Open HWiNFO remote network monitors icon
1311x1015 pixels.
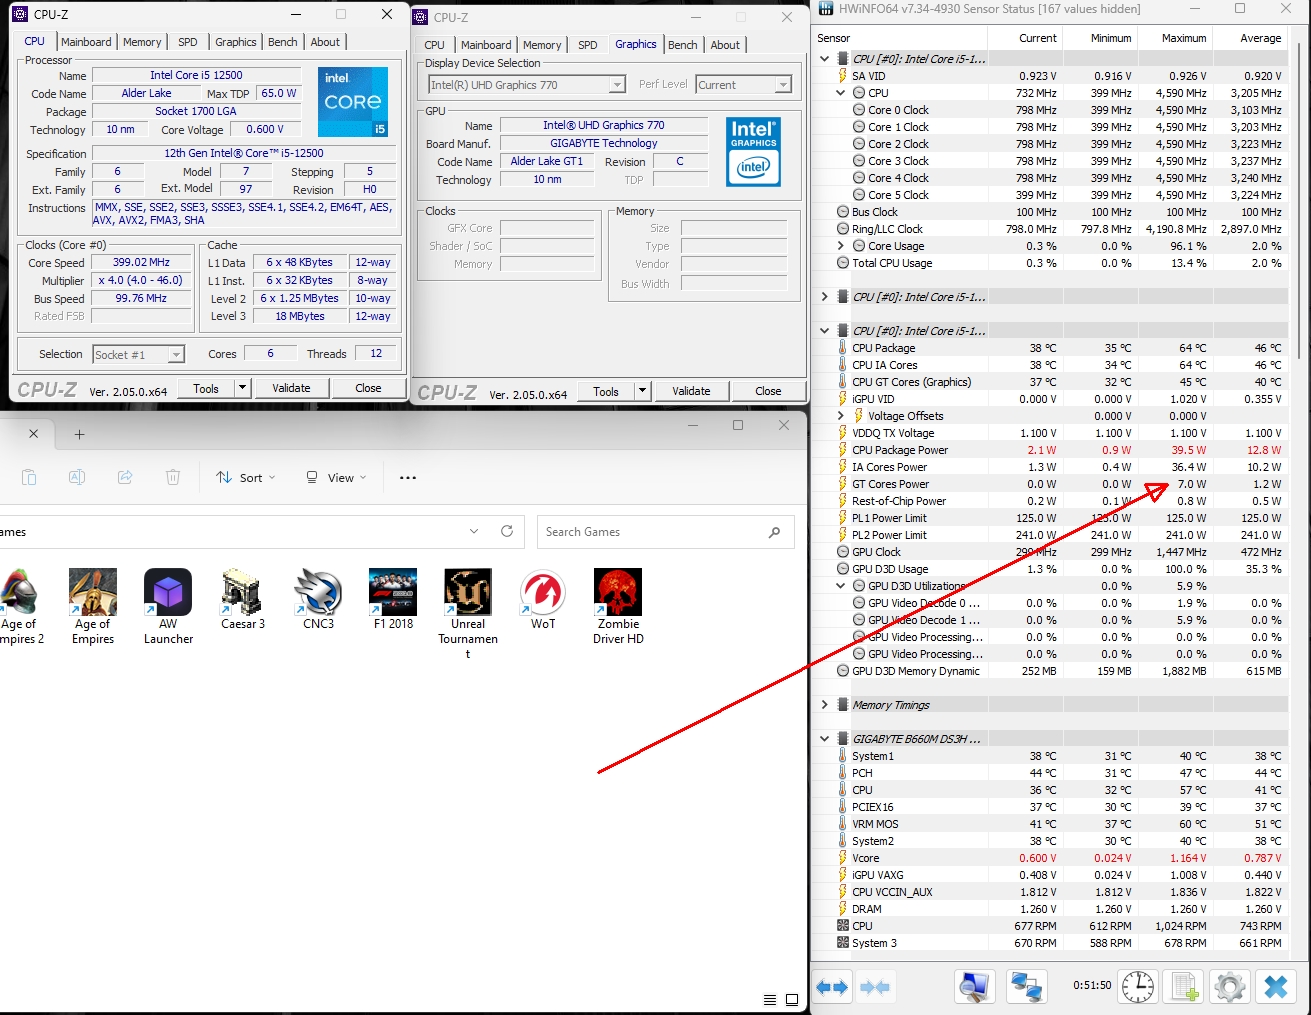(x=1026, y=987)
